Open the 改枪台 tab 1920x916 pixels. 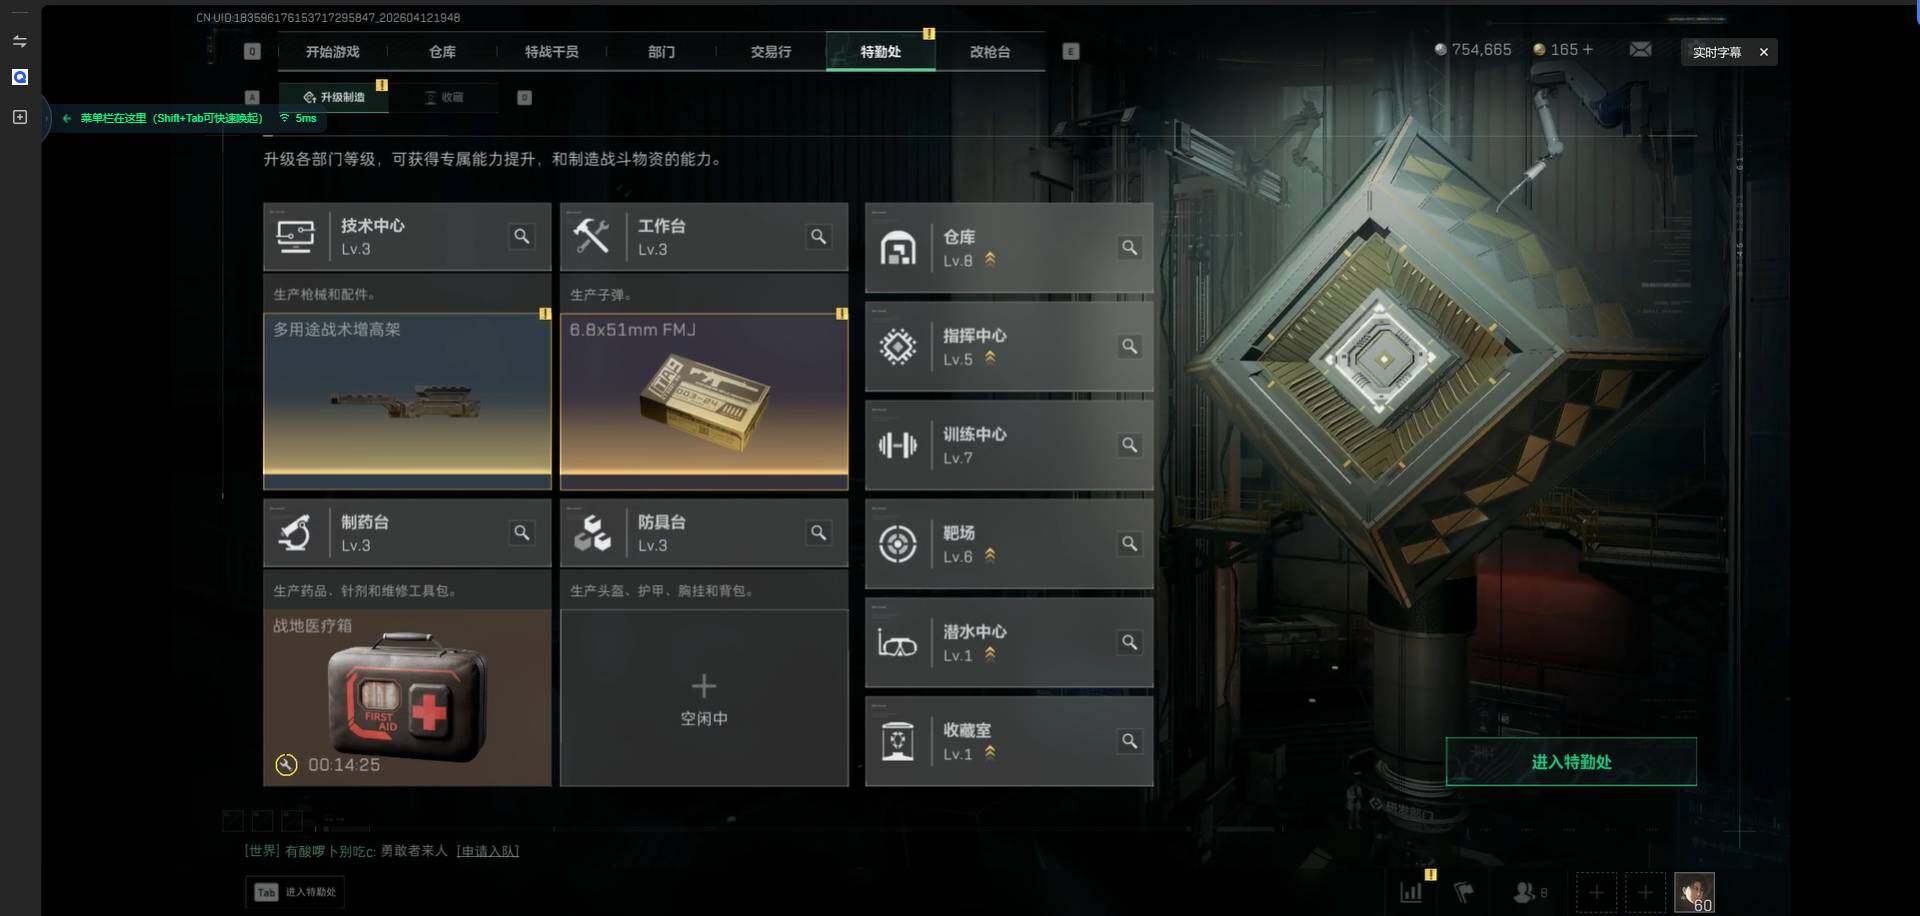click(x=990, y=52)
